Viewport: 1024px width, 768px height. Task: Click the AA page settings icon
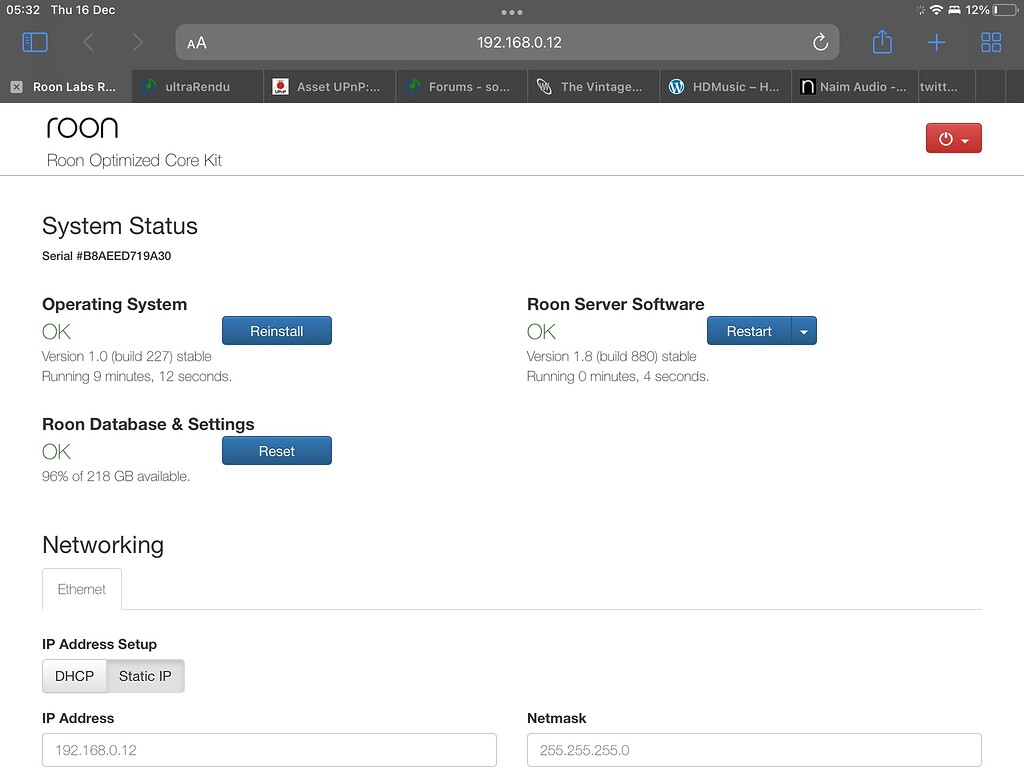[x=196, y=42]
